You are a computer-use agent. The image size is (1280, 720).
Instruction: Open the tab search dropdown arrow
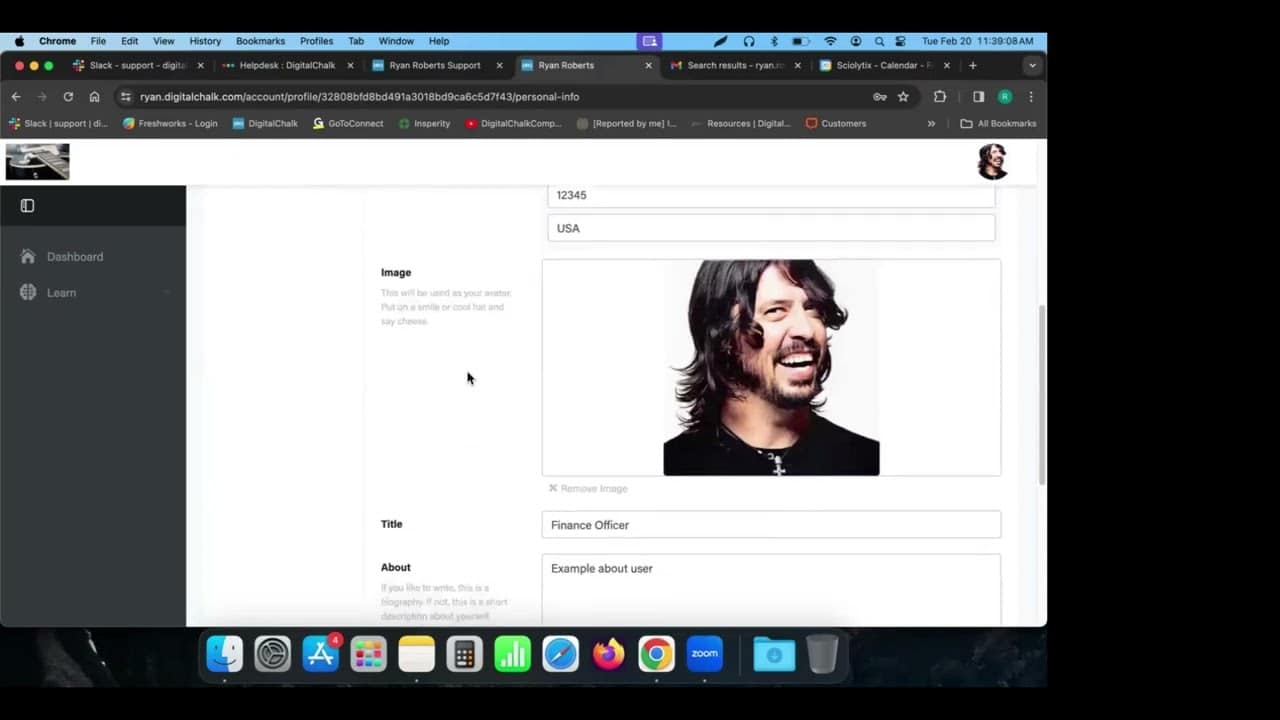click(1032, 65)
